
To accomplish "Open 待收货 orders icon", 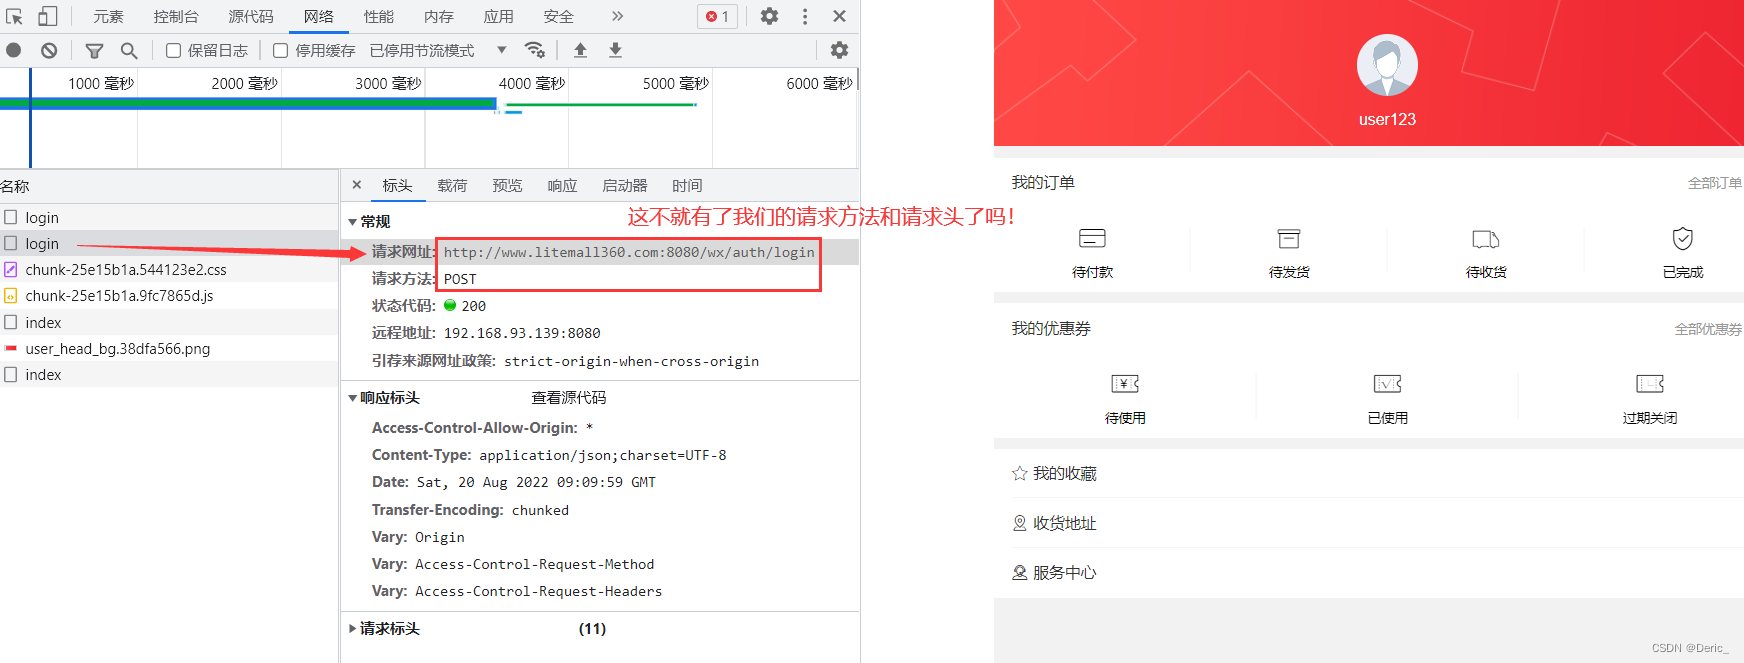I will [x=1486, y=239].
